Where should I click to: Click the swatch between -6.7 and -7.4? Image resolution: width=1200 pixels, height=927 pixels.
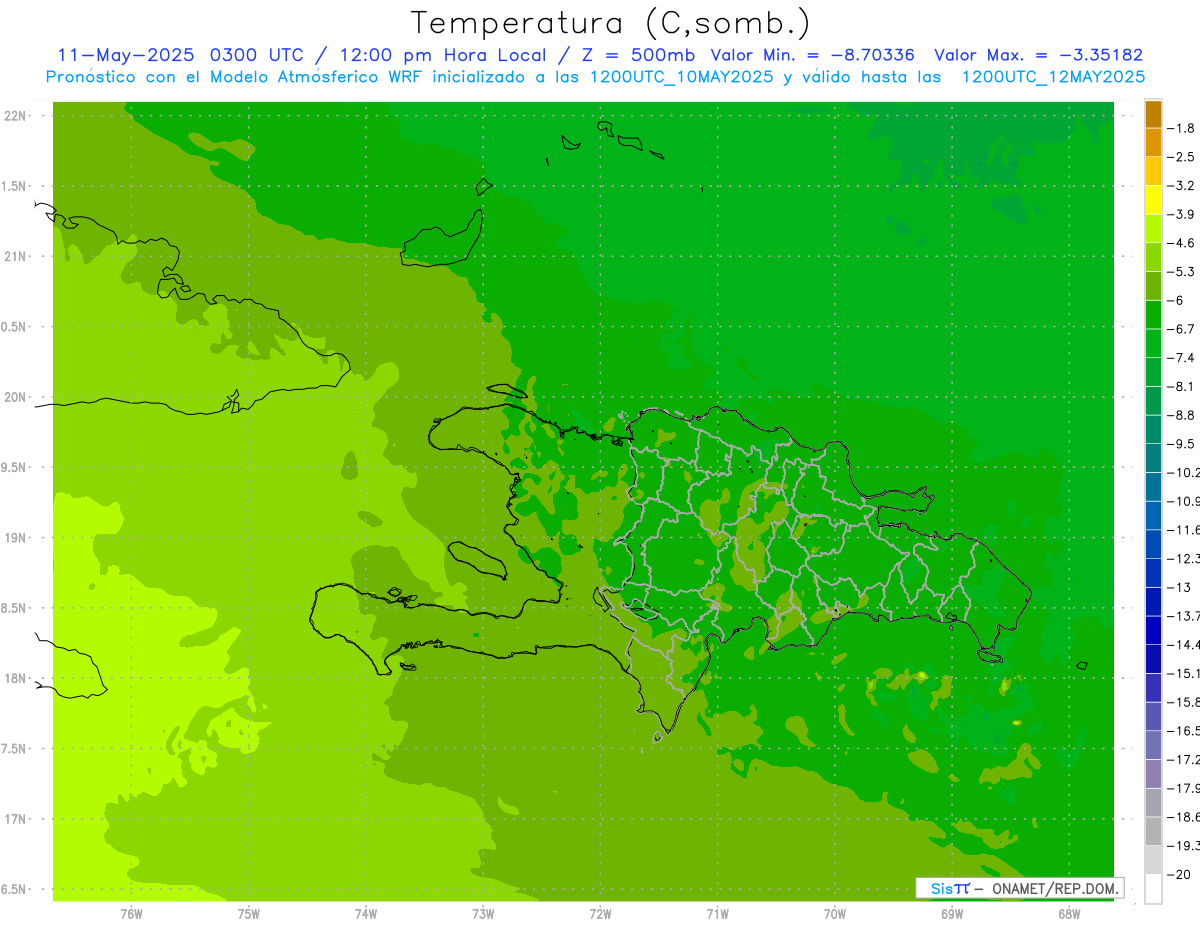pyautogui.click(x=1153, y=343)
